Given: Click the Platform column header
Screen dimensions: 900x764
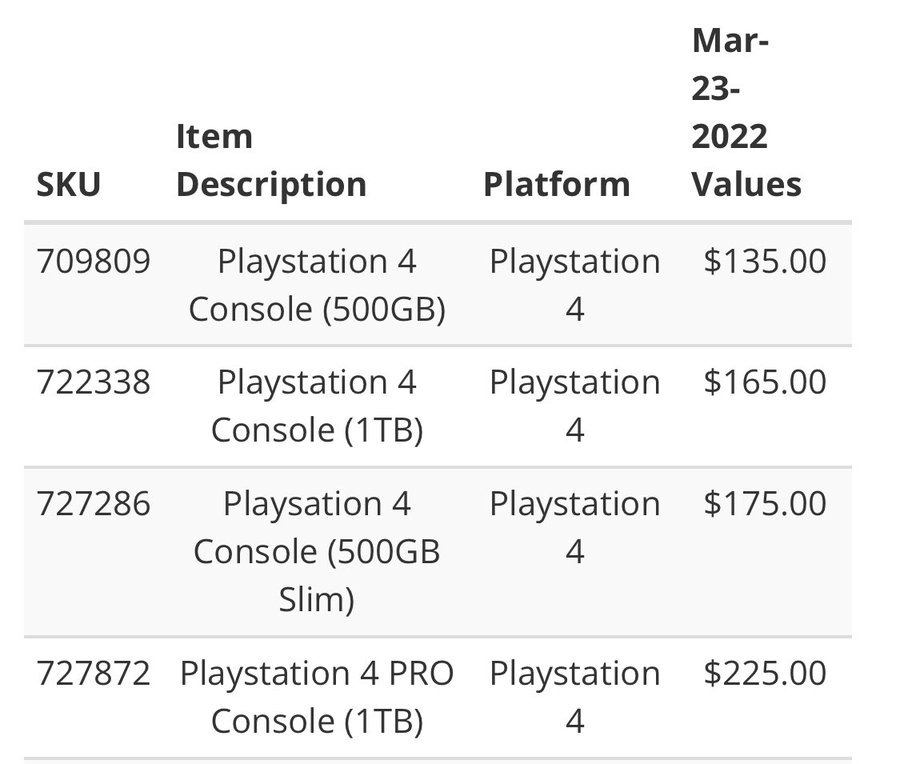Looking at the screenshot, I should pos(557,184).
